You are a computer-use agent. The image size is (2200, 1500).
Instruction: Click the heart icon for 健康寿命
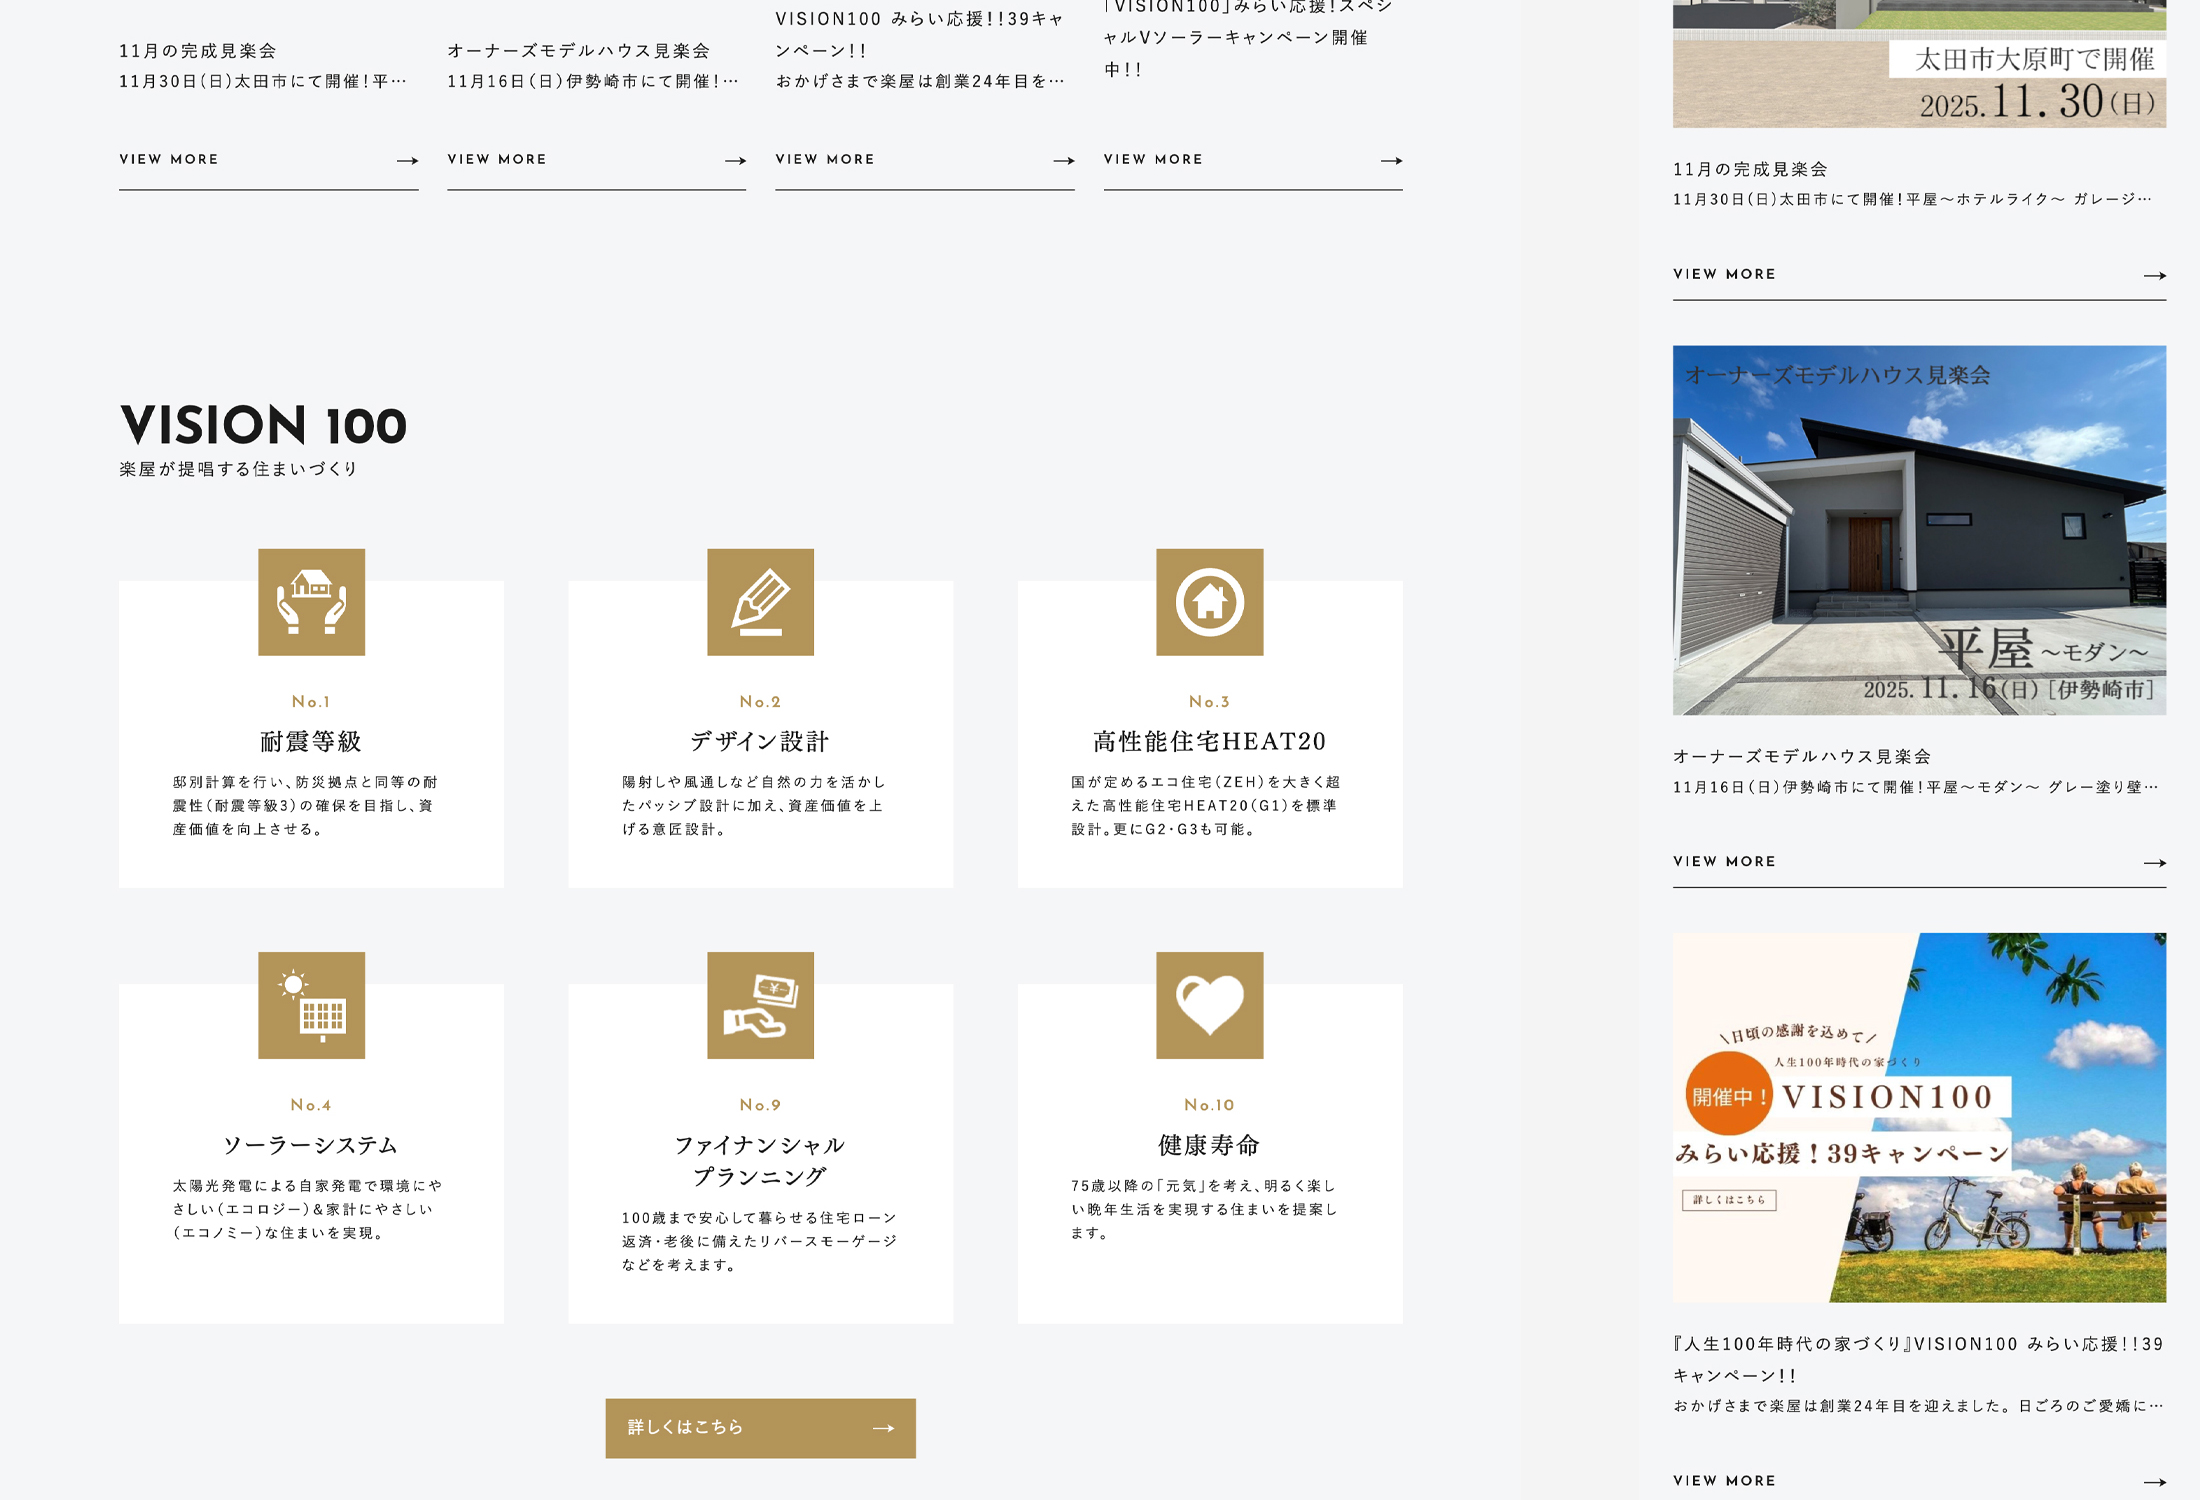[1209, 1005]
